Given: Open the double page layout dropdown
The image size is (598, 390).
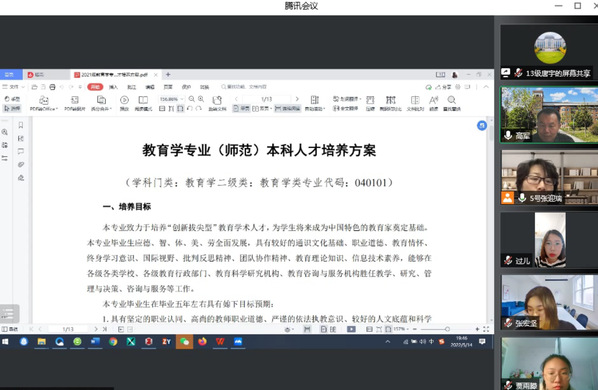Looking at the screenshot, I should pyautogui.click(x=262, y=109).
